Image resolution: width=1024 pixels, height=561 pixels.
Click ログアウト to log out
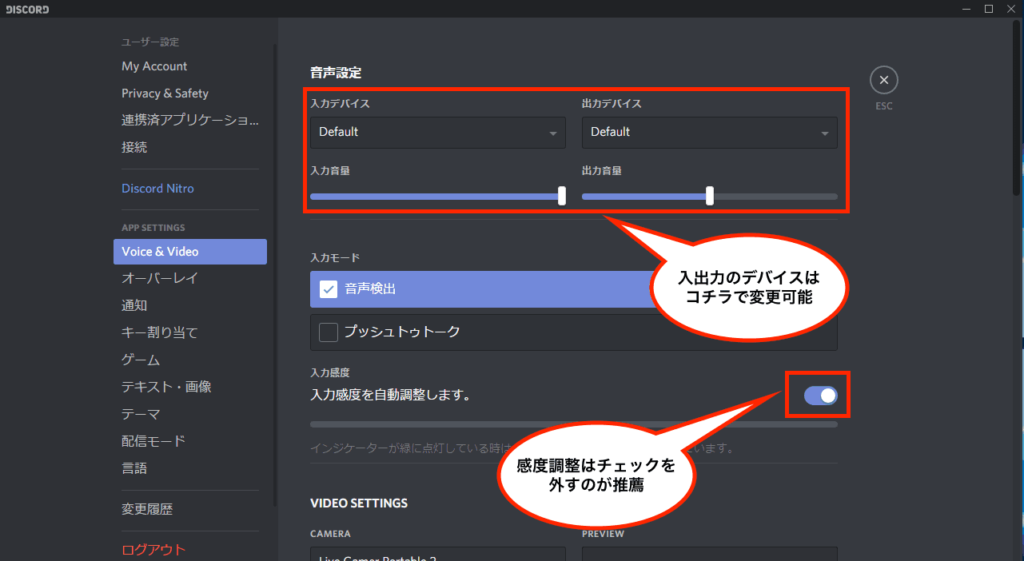pyautogui.click(x=153, y=549)
